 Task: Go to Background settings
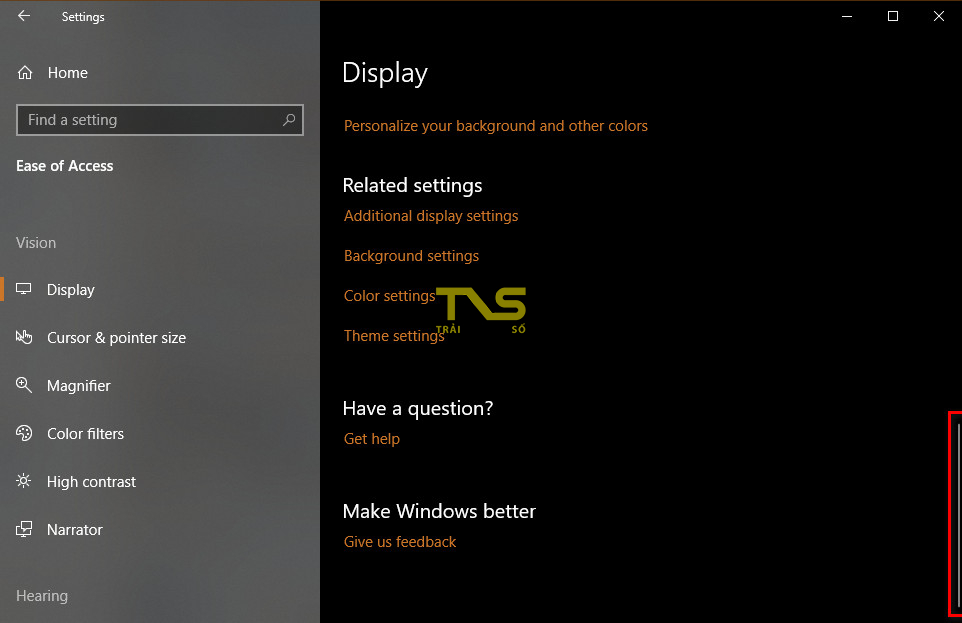point(411,256)
